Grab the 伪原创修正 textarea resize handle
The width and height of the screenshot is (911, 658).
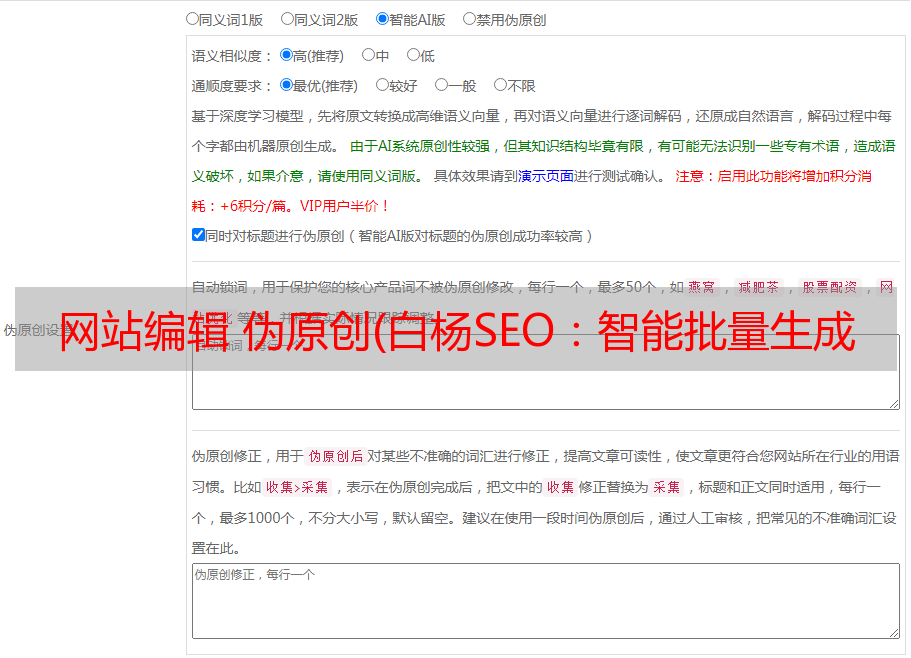click(894, 633)
